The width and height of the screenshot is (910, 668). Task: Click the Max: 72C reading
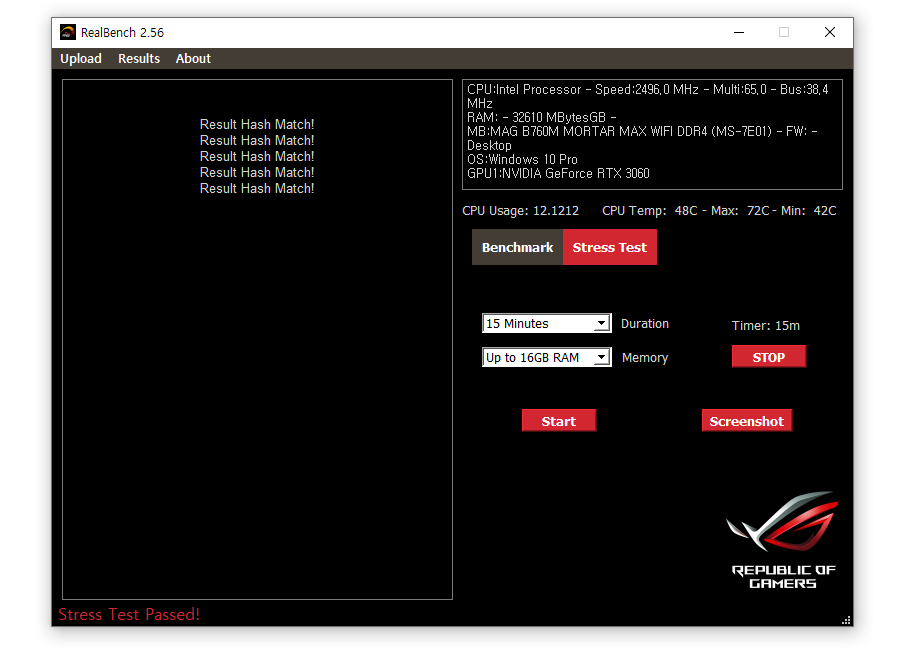(x=740, y=211)
